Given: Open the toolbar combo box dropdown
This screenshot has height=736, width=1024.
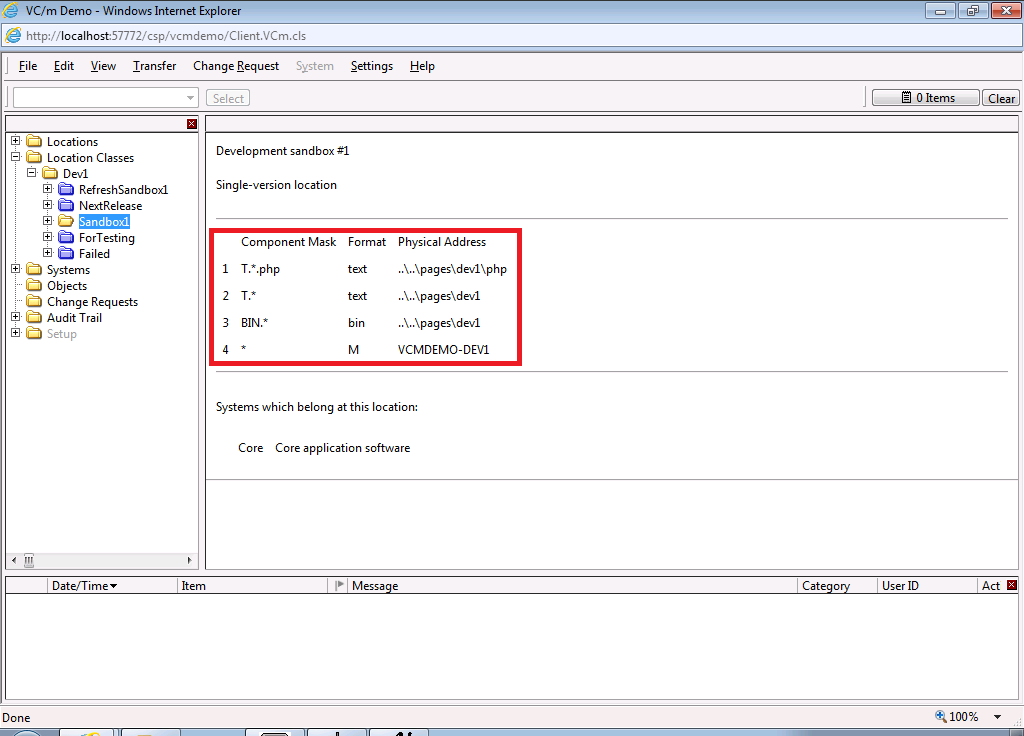Looking at the screenshot, I should [190, 98].
